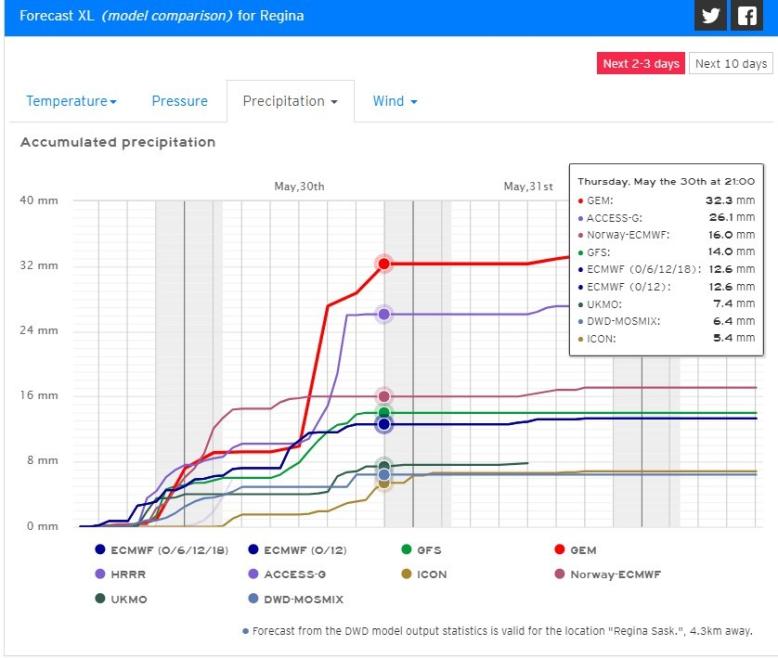Click the tan ICON data point marker
This screenshot has height=658, width=778.
[x=384, y=483]
